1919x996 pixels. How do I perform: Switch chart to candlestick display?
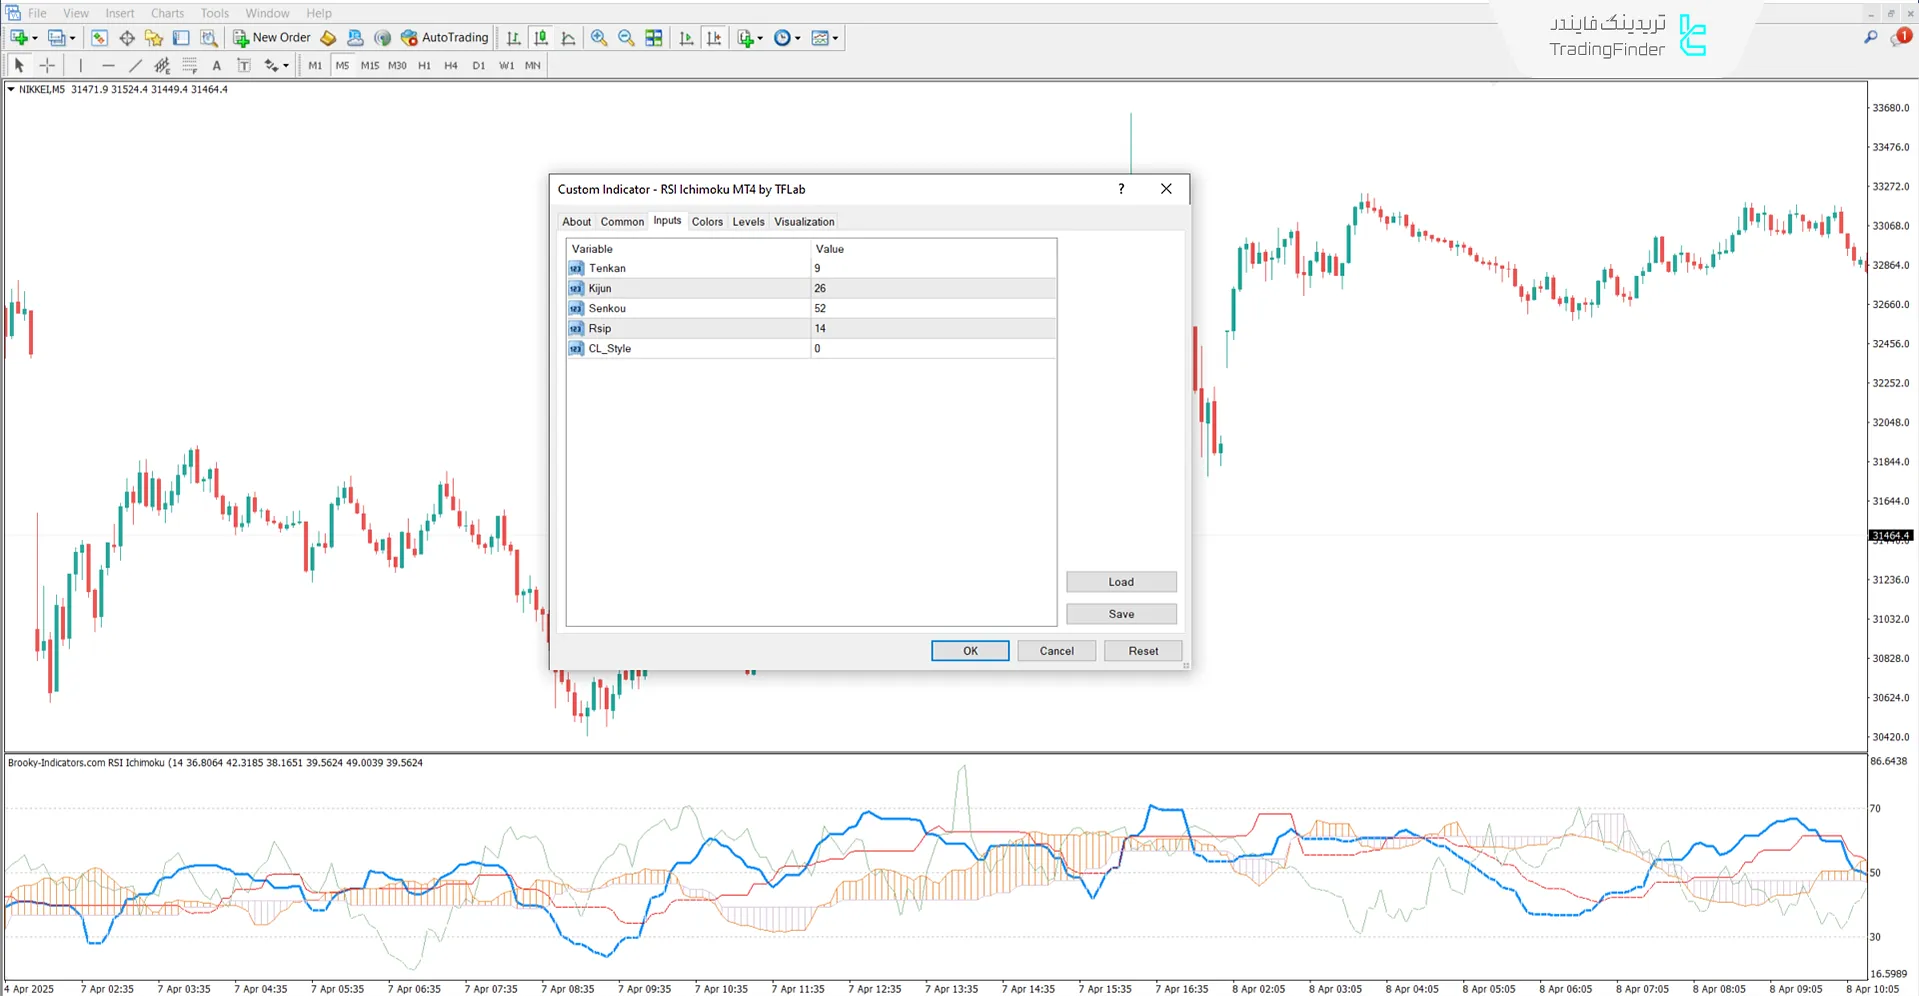pos(541,38)
